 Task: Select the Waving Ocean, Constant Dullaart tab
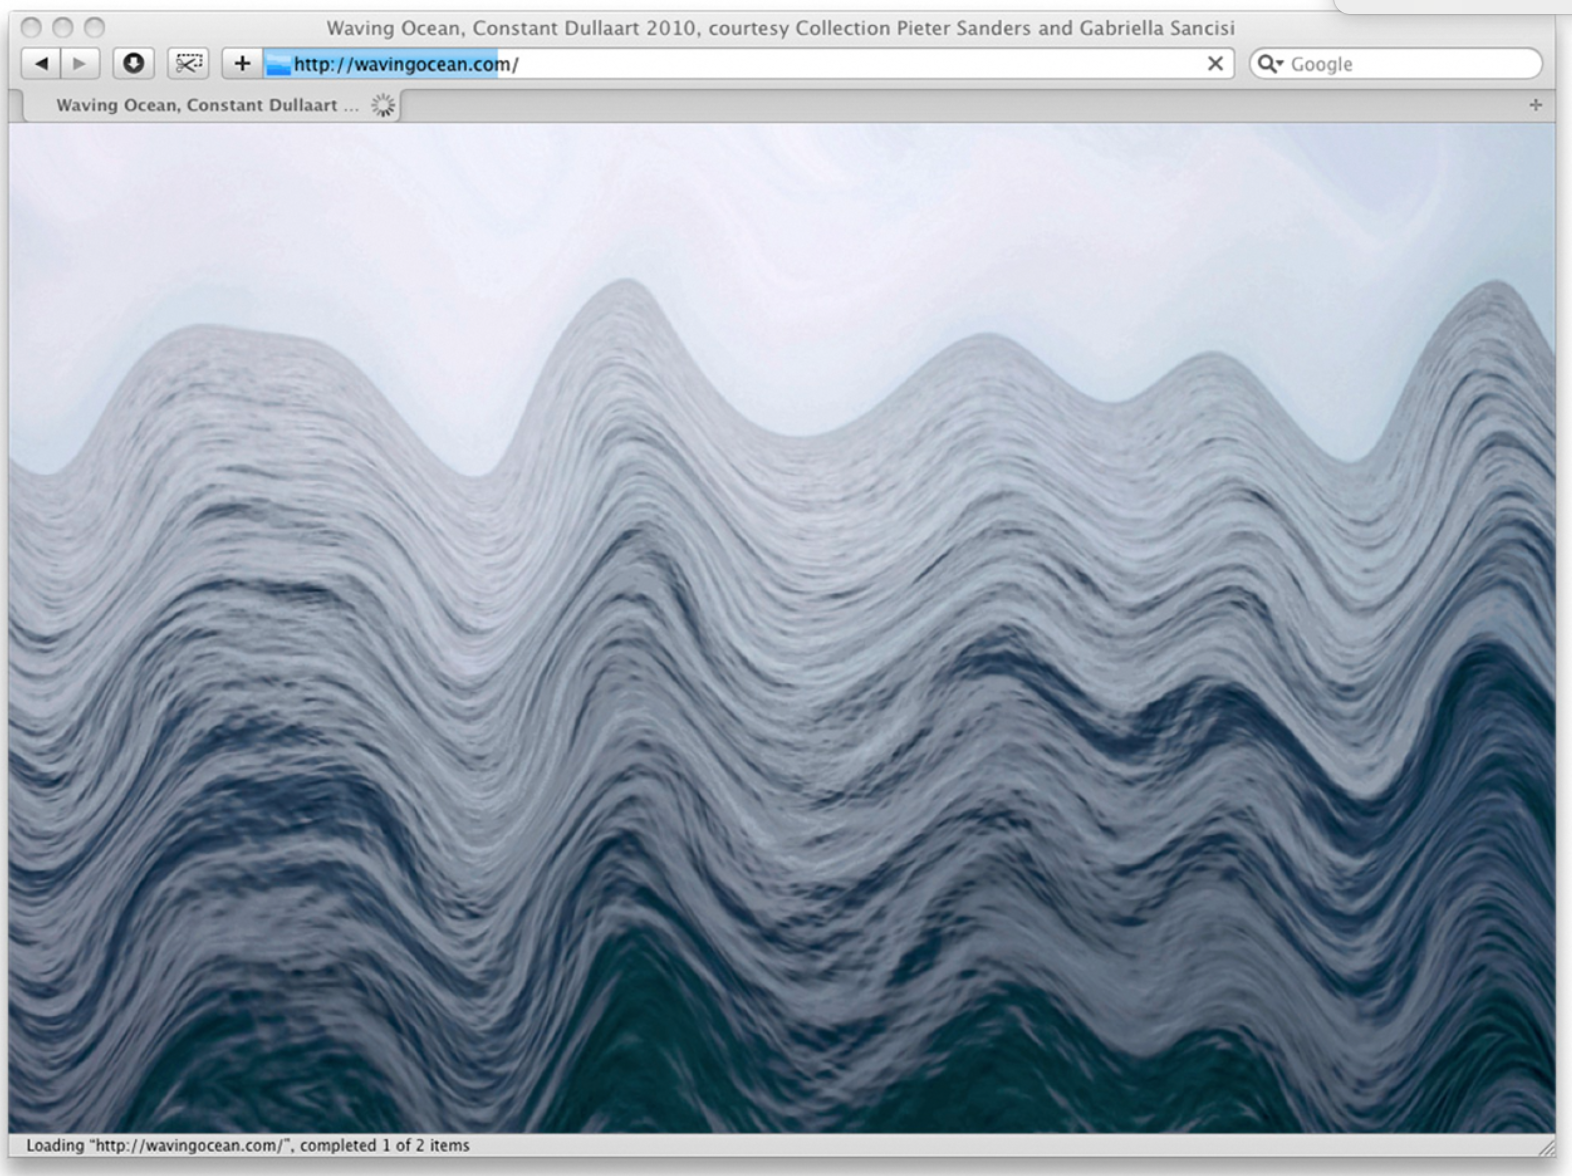click(212, 105)
